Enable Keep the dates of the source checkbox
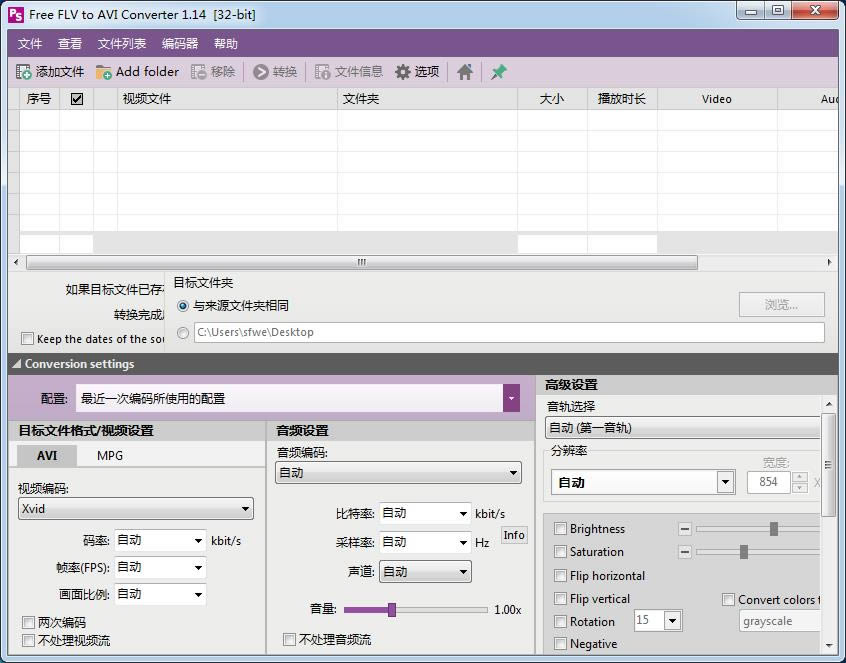Viewport: 846px width, 663px height. click(27, 339)
